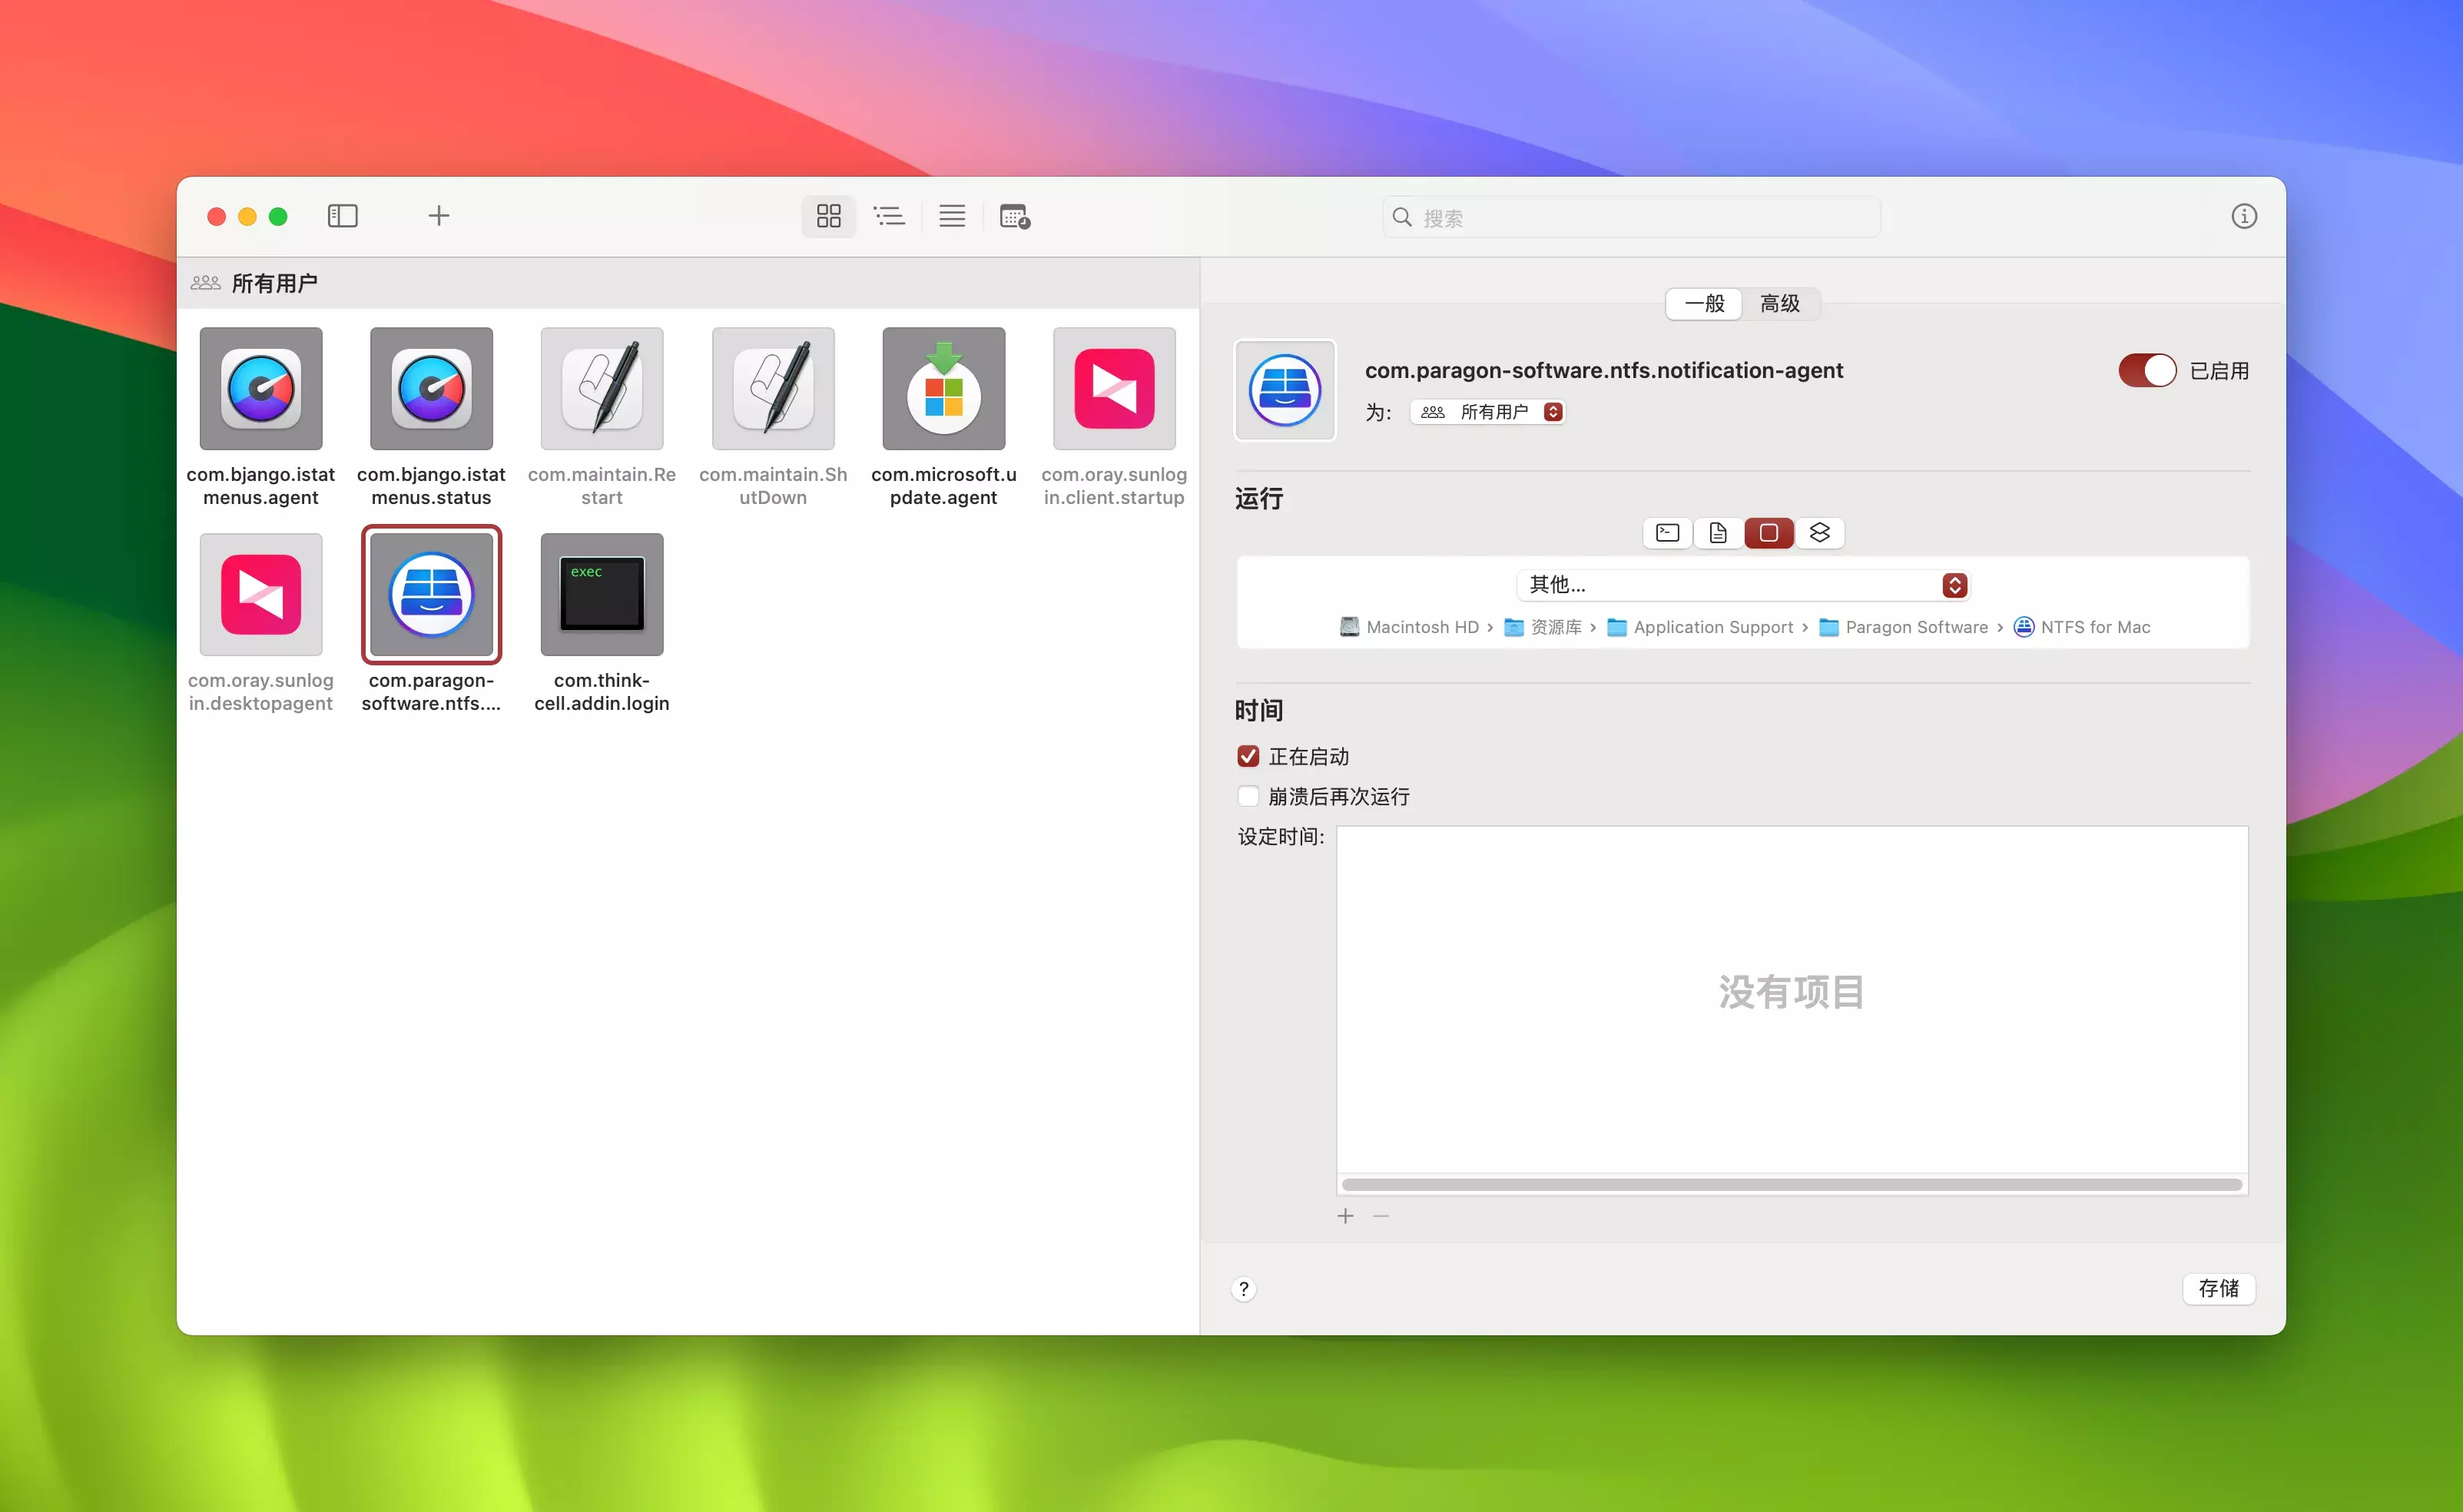Image resolution: width=2463 pixels, height=1512 pixels.
Task: Open the 所有用户 user dropdown
Action: click(1489, 412)
